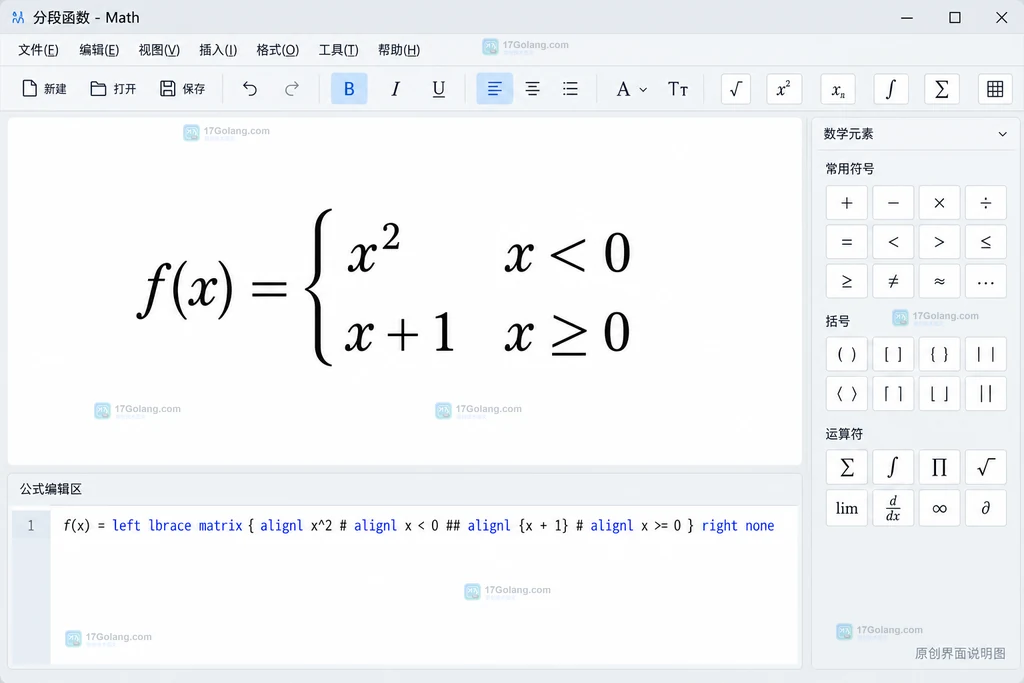Insert the division ÷ symbol
The image size is (1024, 683).
[986, 203]
